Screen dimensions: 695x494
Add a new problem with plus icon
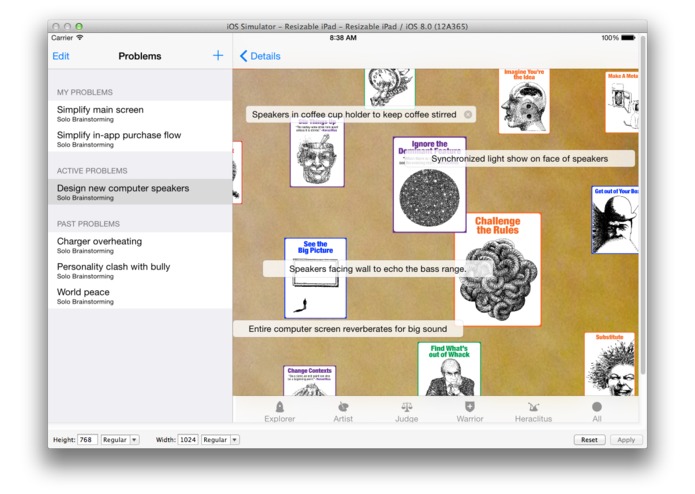(x=218, y=56)
